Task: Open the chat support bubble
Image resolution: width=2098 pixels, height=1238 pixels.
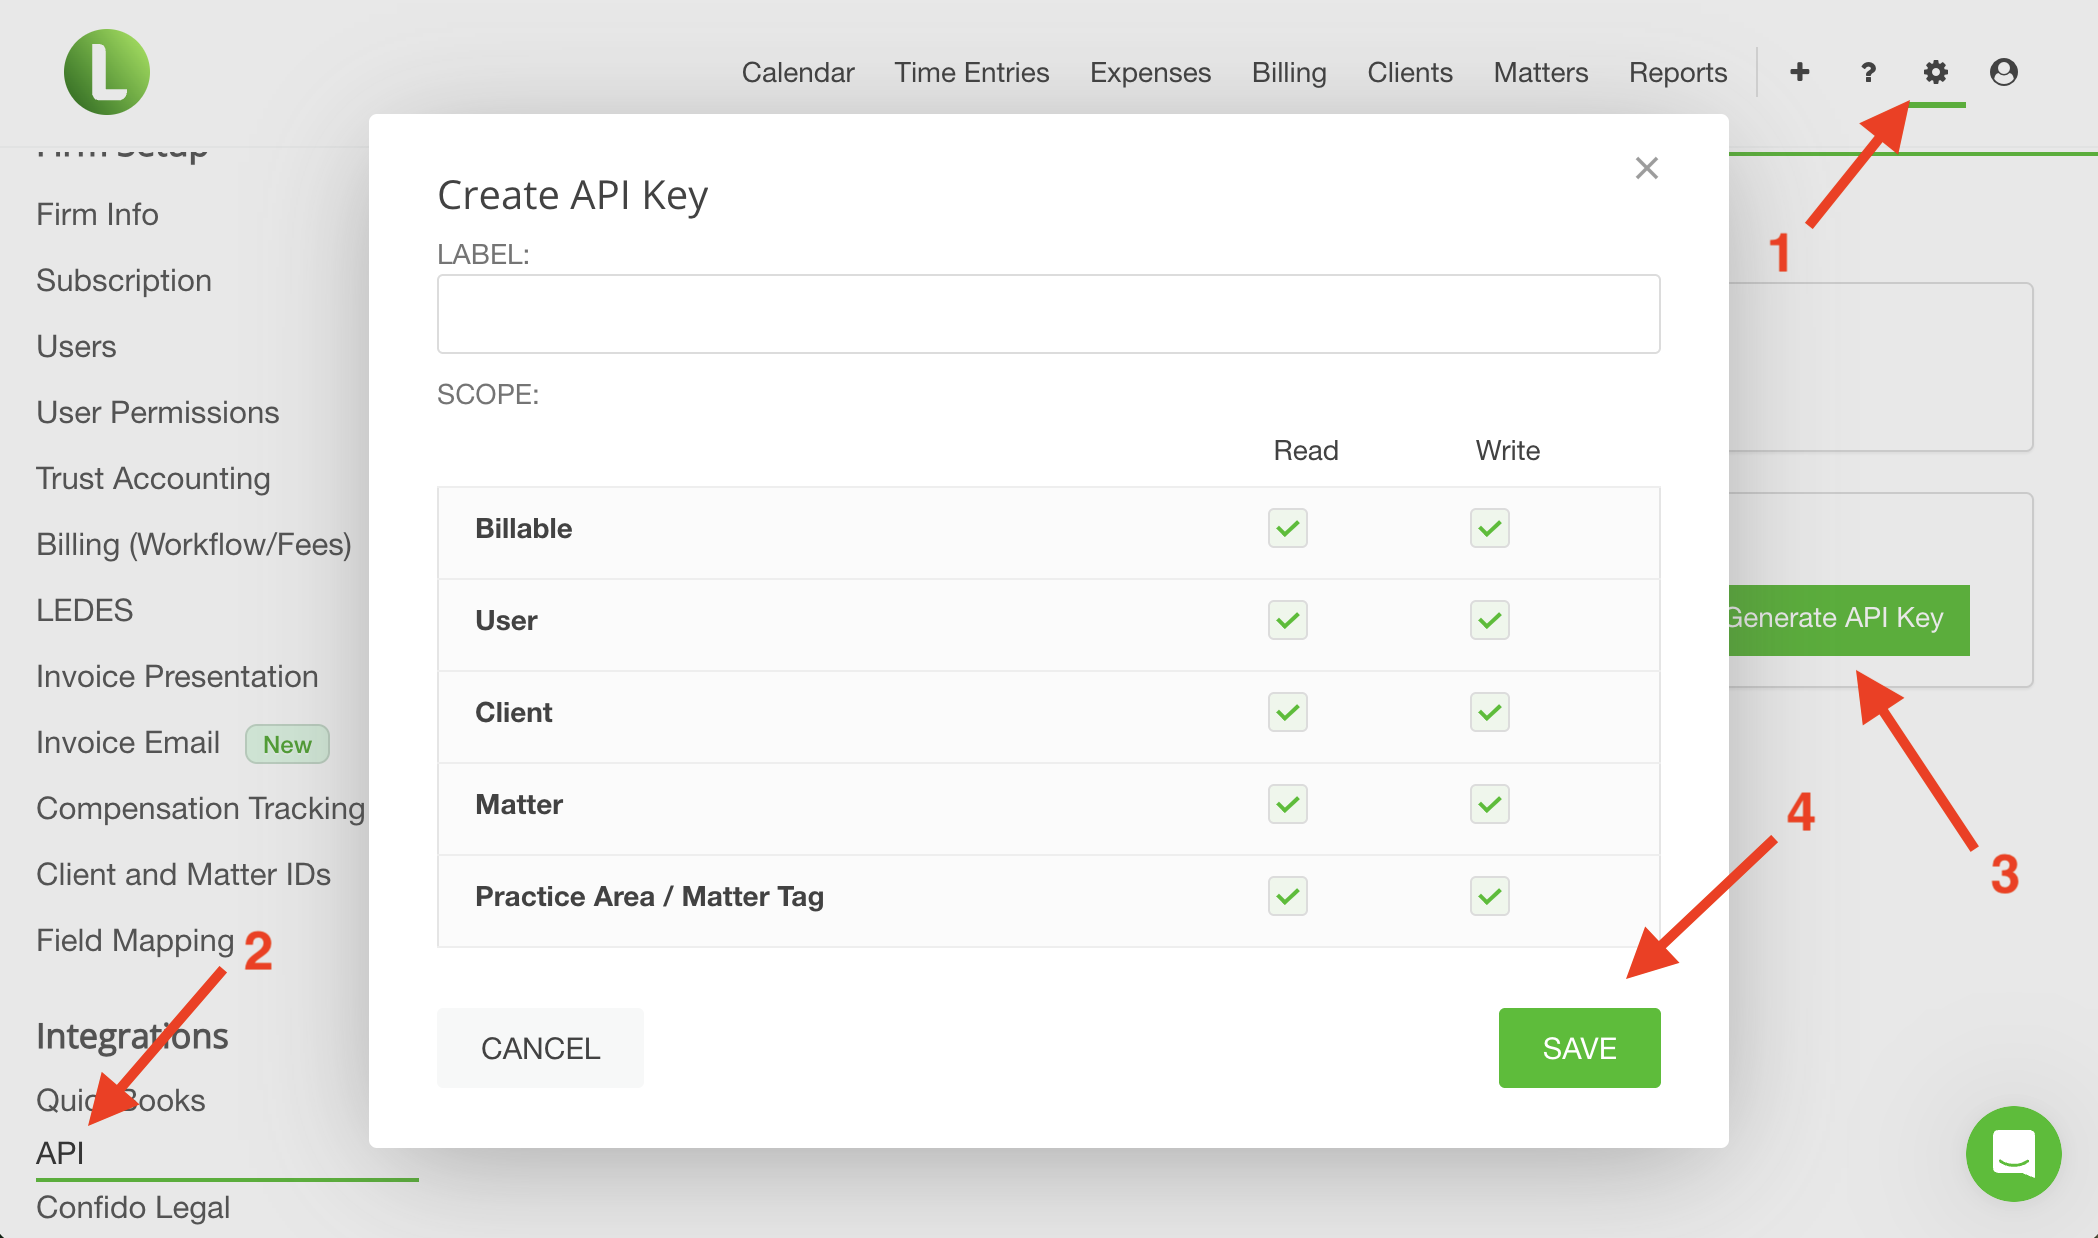Action: [2013, 1153]
